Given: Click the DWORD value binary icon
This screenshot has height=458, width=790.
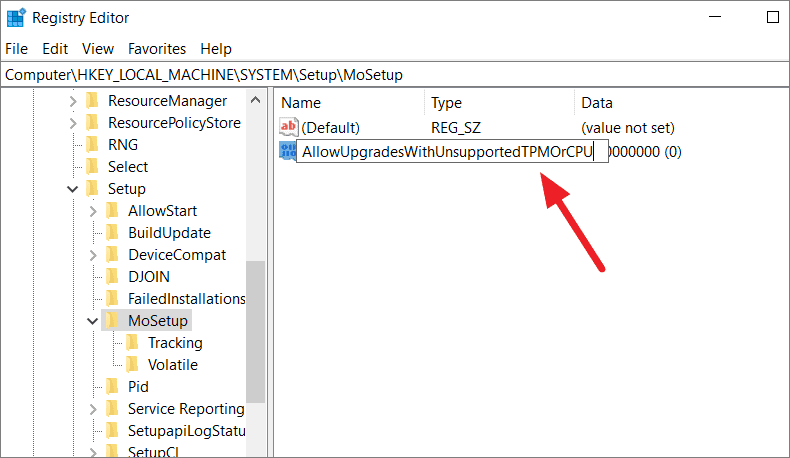Looking at the screenshot, I should pos(288,151).
